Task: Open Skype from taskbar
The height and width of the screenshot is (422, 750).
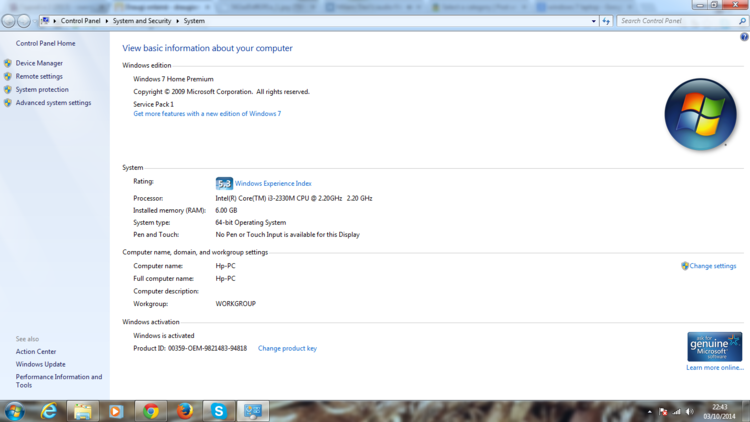Action: pyautogui.click(x=219, y=411)
